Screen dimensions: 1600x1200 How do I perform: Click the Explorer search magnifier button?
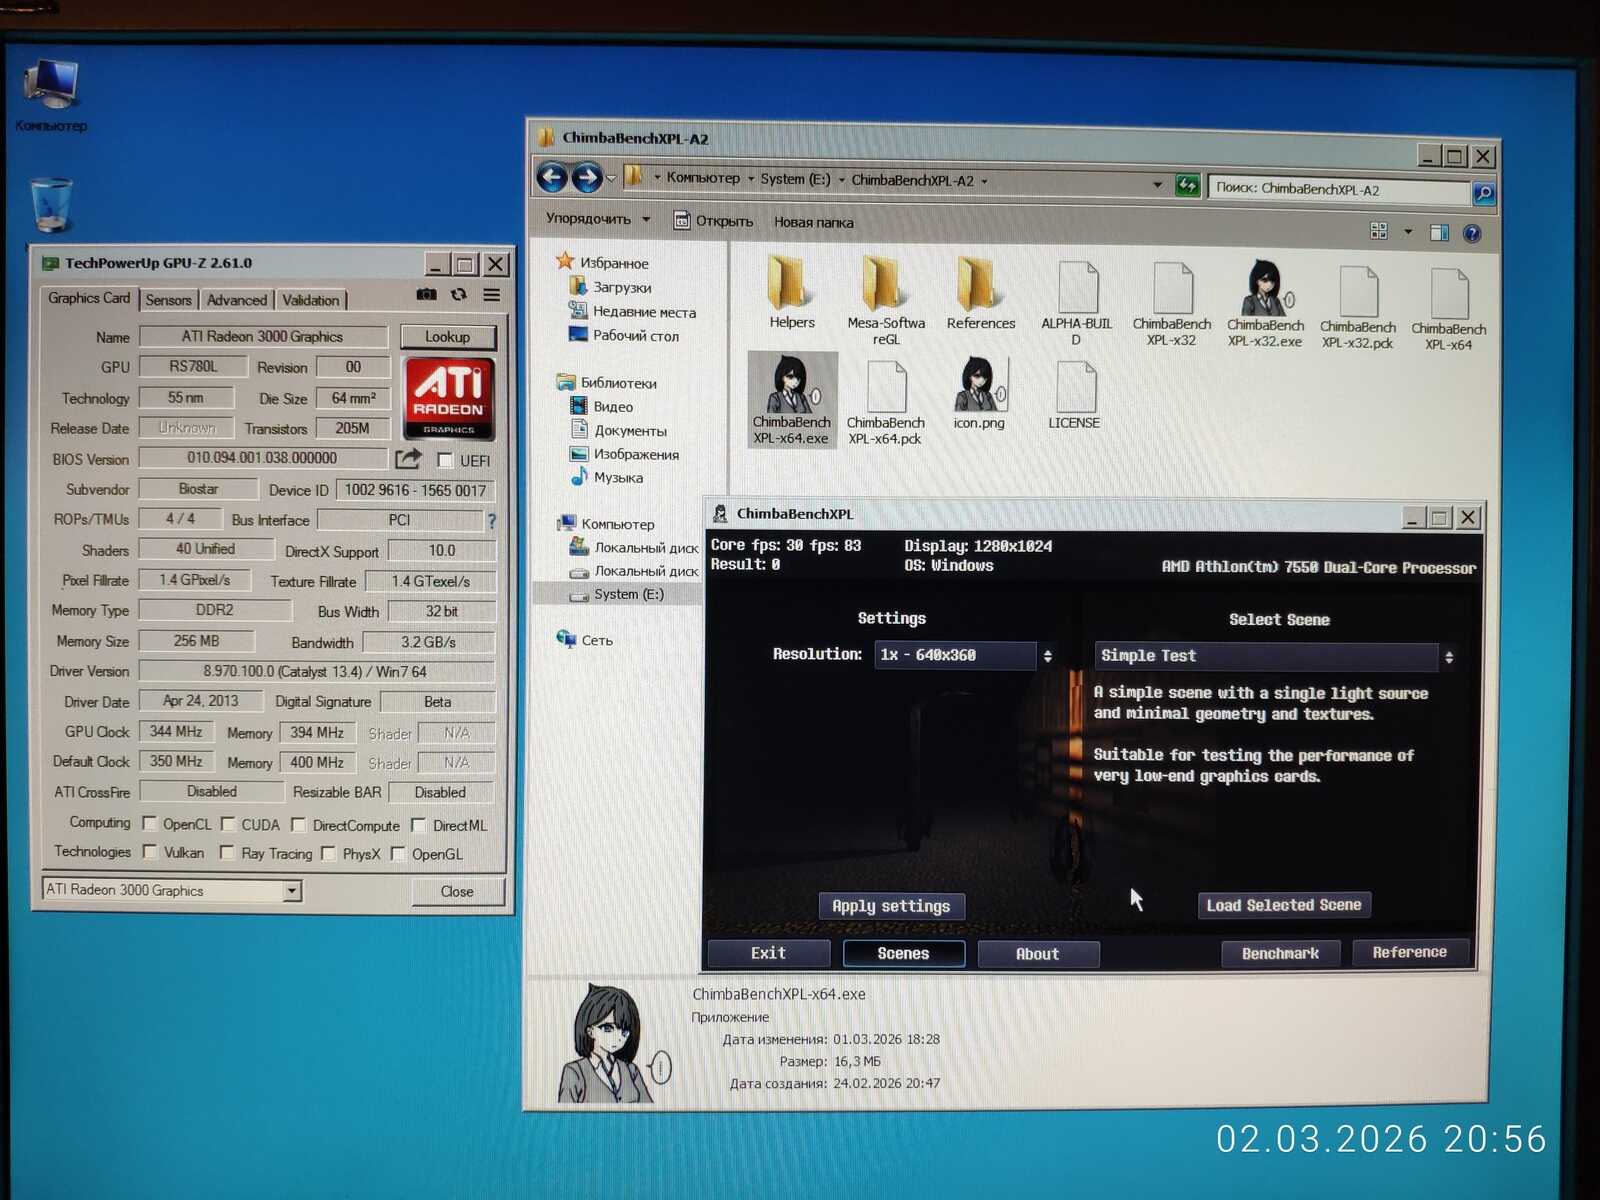tap(1484, 193)
